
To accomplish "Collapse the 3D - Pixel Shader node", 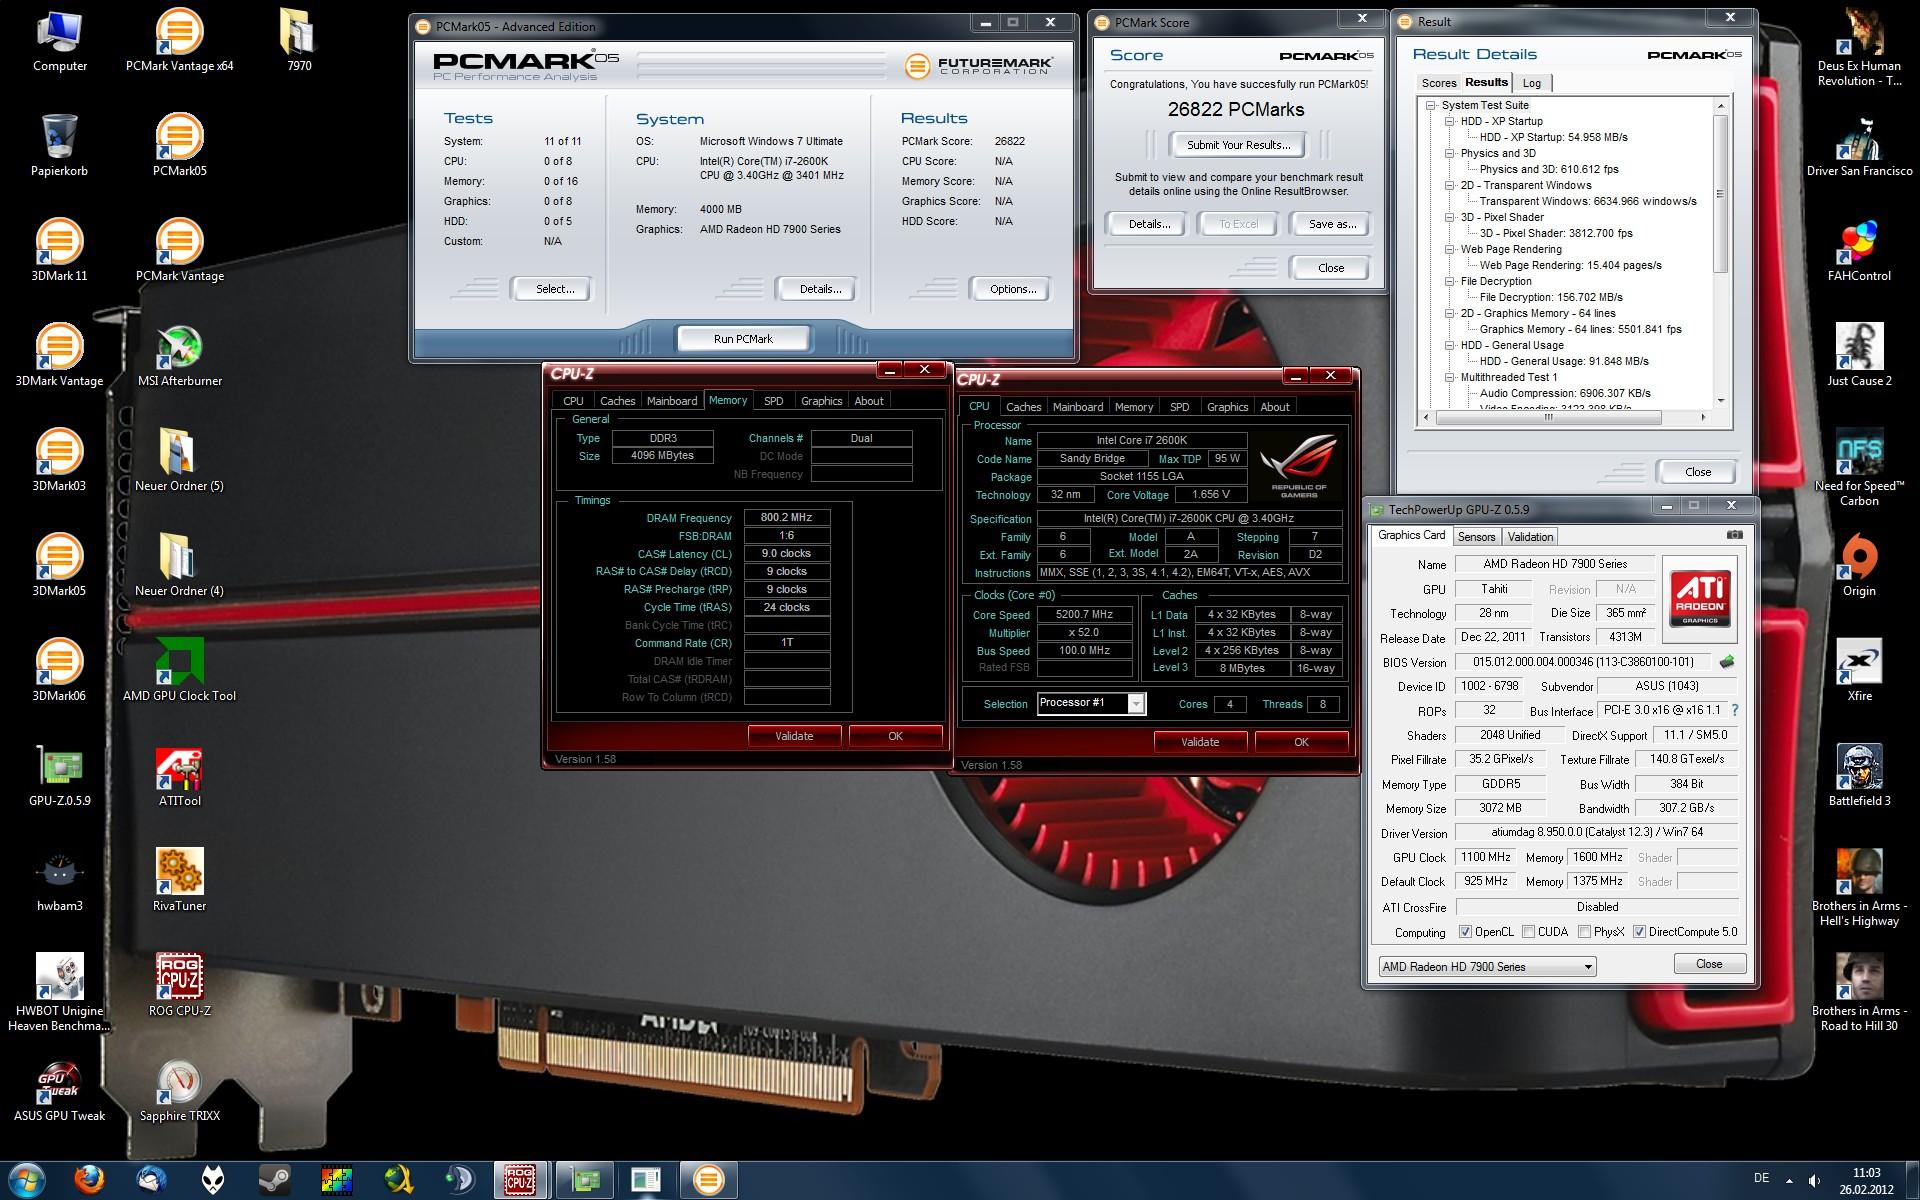I will (x=1450, y=217).
